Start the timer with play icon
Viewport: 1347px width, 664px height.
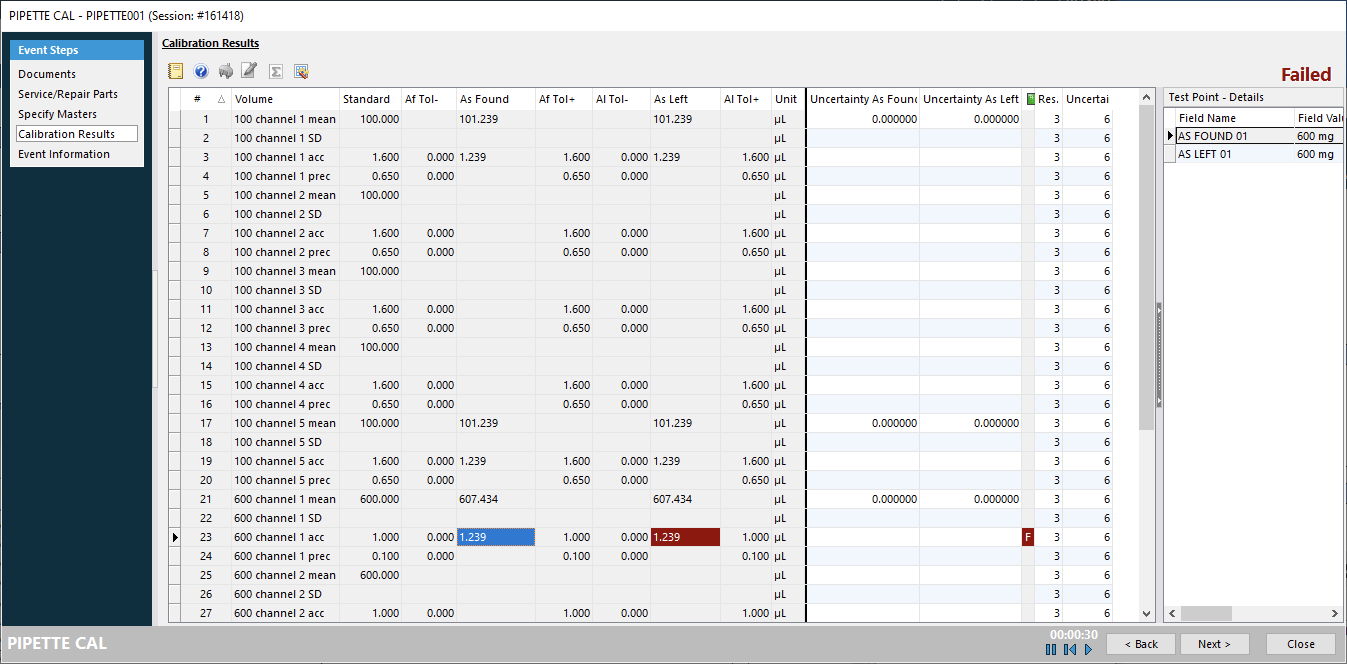click(x=1089, y=650)
